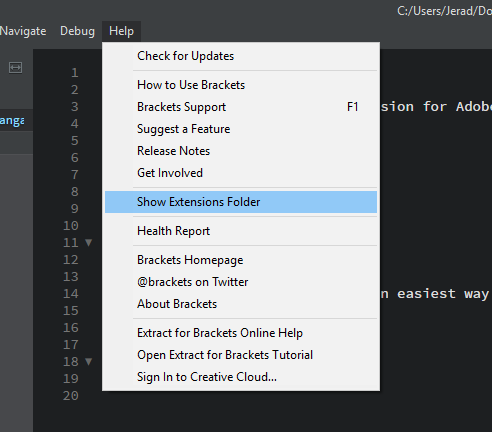This screenshot has height=432, width=492.
Task: Select Suggest a Feature
Action: click(241, 129)
